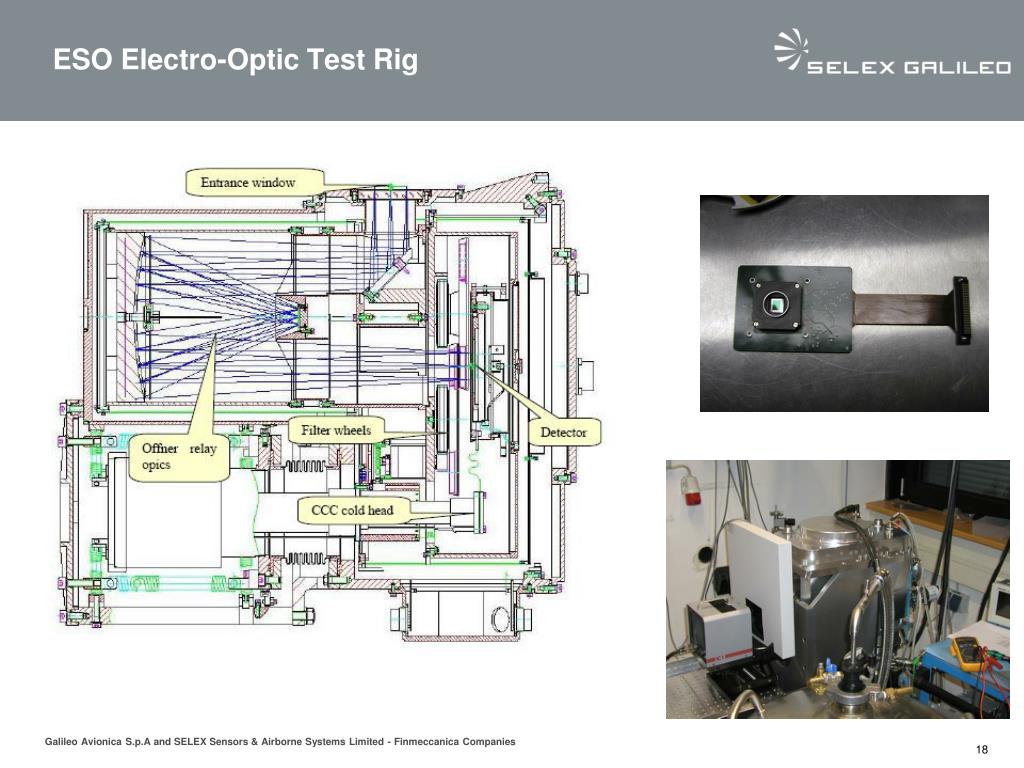The width and height of the screenshot is (1024, 768).
Task: Open the detector chip photo thumbnail
Action: [844, 303]
